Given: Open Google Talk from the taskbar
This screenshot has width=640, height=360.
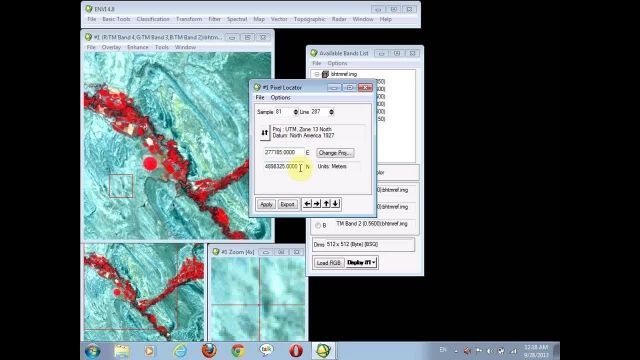Looking at the screenshot, I should point(267,350).
